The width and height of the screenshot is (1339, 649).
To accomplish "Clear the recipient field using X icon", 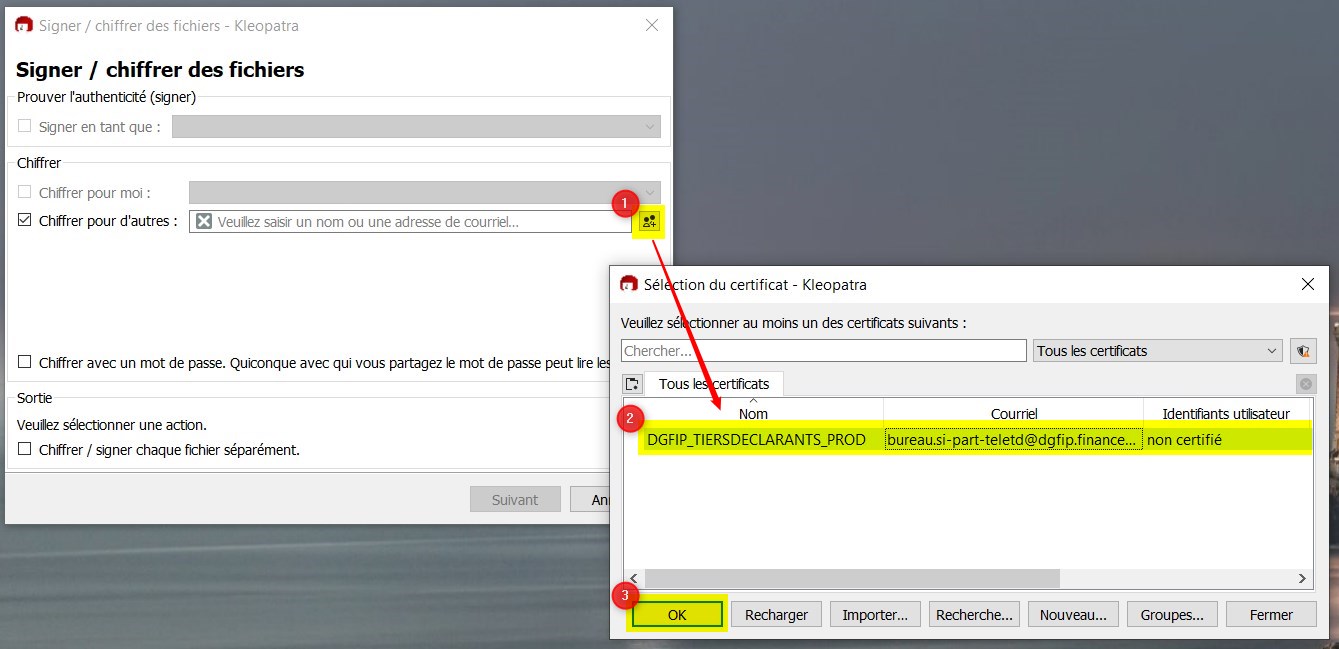I will (204, 222).
